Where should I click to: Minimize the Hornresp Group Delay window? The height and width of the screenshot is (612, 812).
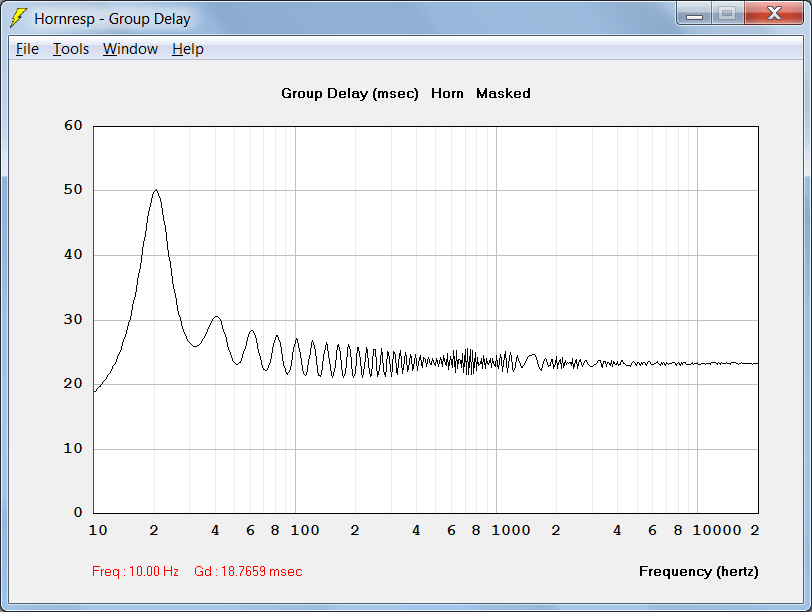click(694, 13)
